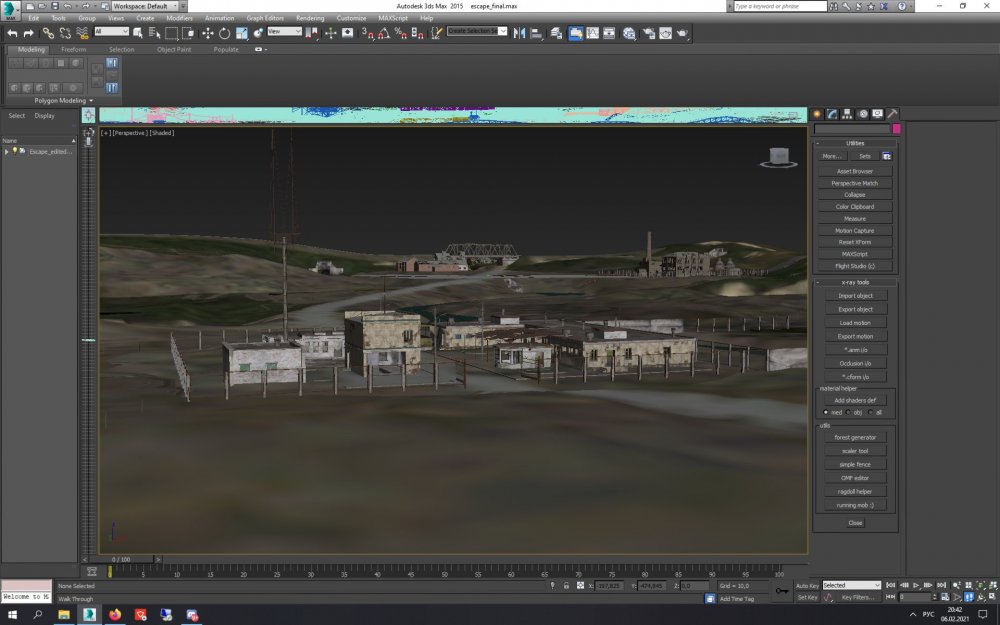This screenshot has height=625, width=1000.
Task: Select the 'obj' radio option
Action: [x=849, y=412]
